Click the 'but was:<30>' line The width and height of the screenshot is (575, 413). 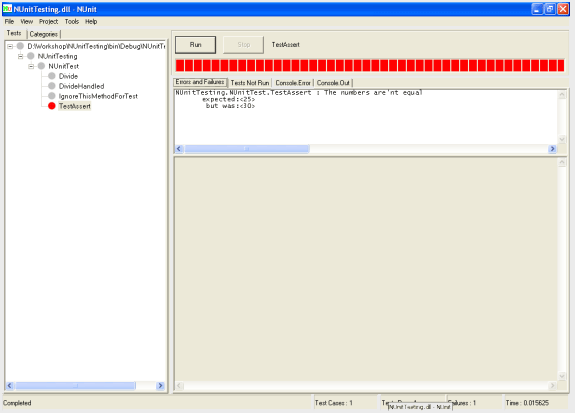pyautogui.click(x=230, y=106)
